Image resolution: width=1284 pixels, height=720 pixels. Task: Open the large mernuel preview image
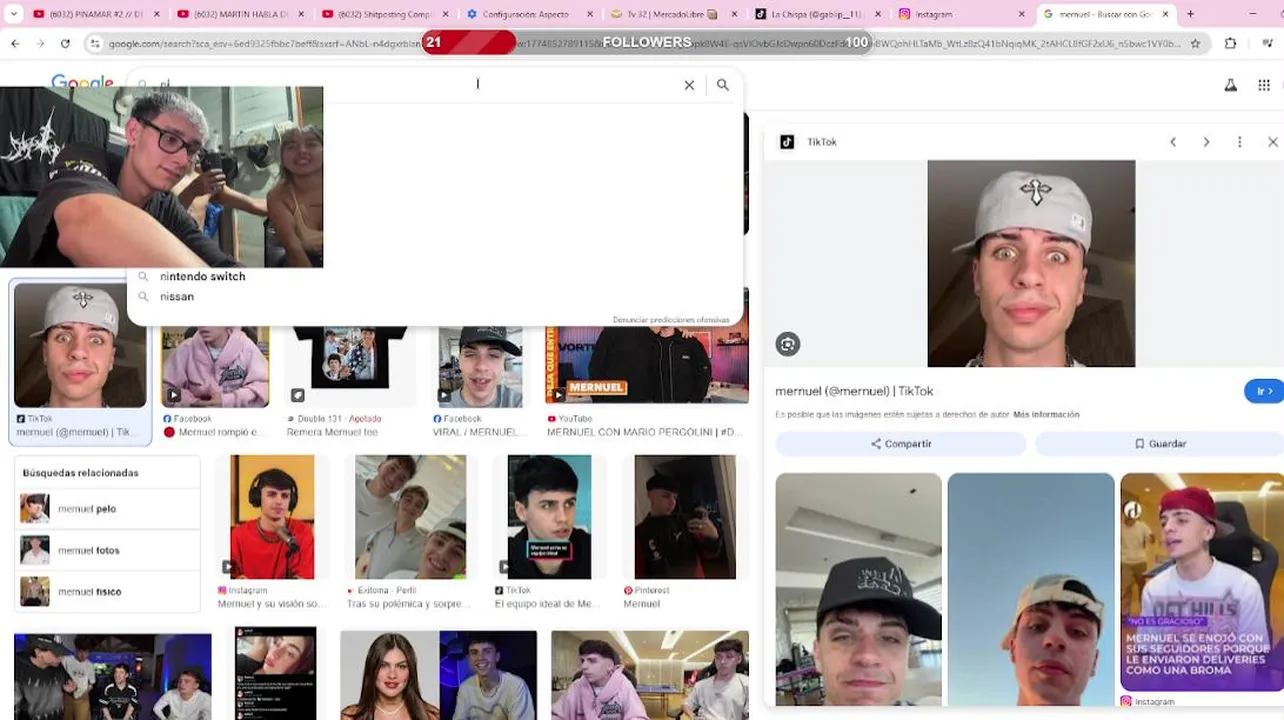tap(1031, 263)
